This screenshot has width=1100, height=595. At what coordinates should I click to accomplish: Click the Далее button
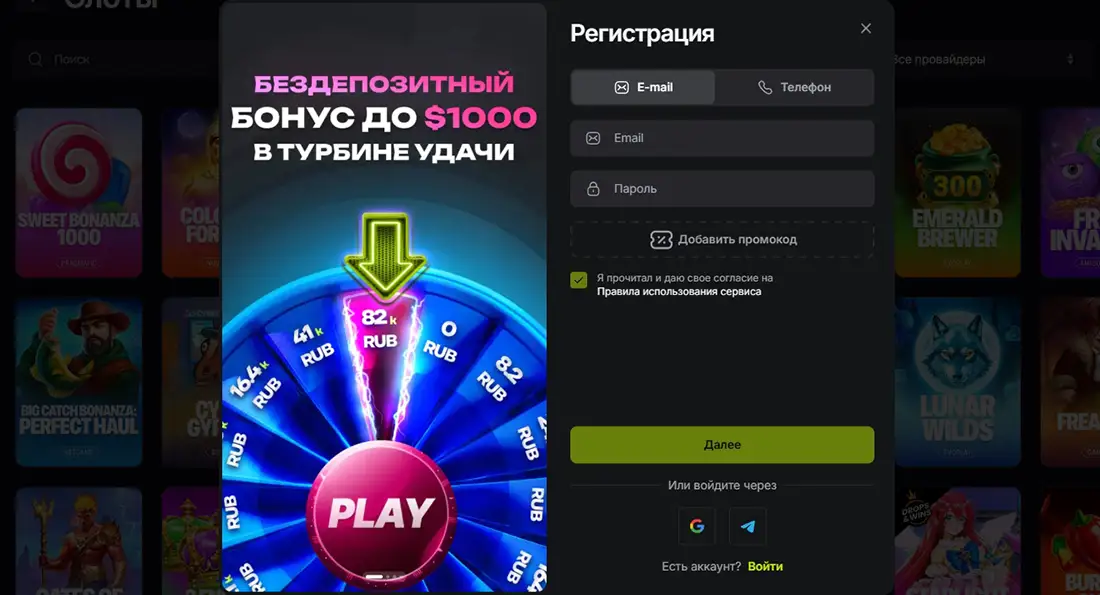click(722, 445)
